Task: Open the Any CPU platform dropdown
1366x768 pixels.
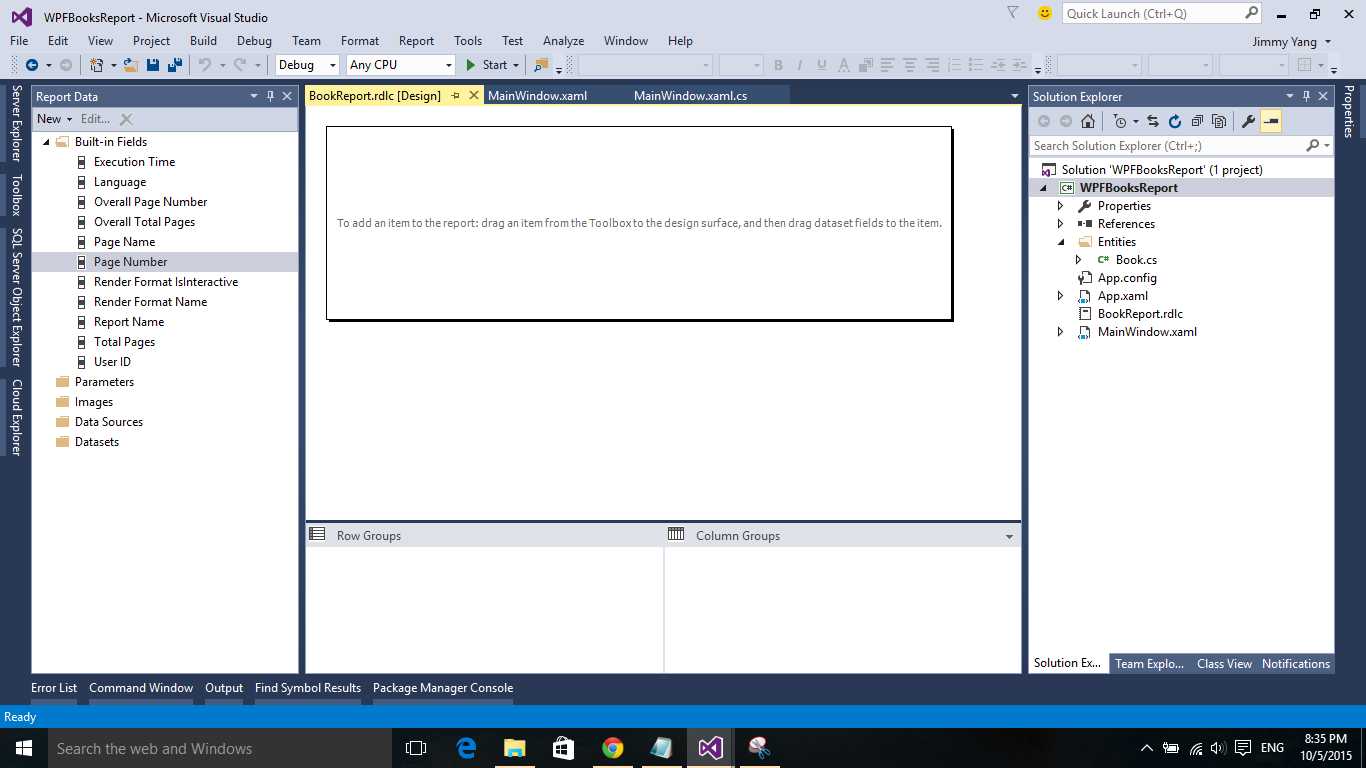Action: click(x=401, y=65)
